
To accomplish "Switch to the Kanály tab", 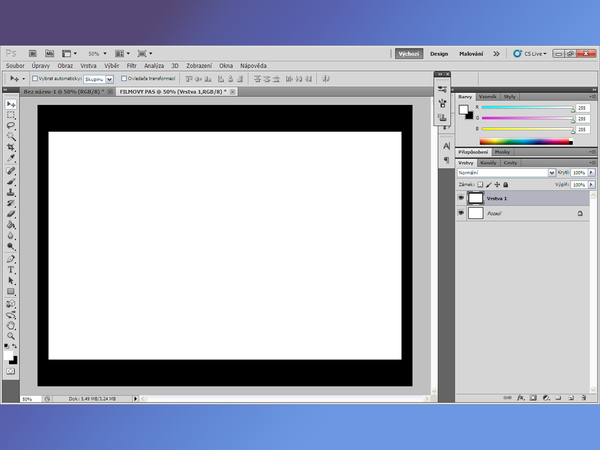I will (489, 162).
